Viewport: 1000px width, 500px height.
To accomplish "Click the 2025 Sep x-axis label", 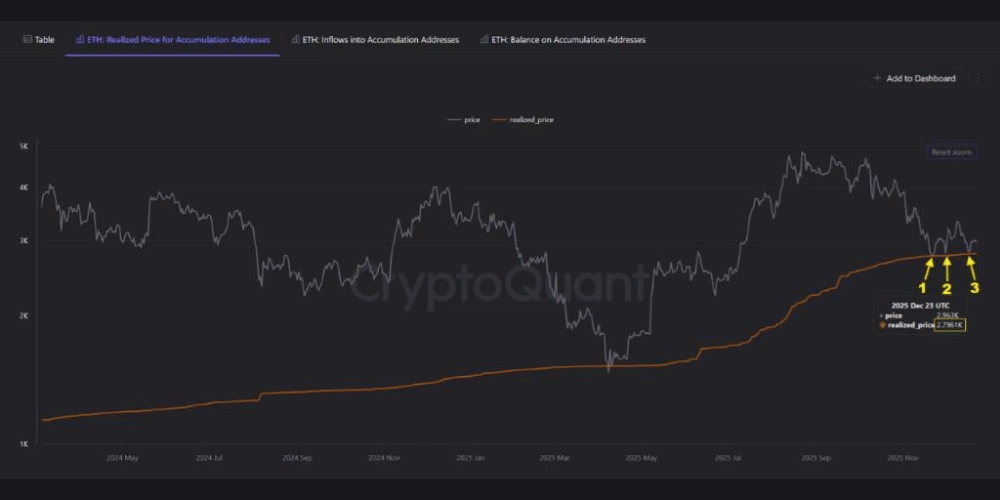I will pyautogui.click(x=817, y=458).
